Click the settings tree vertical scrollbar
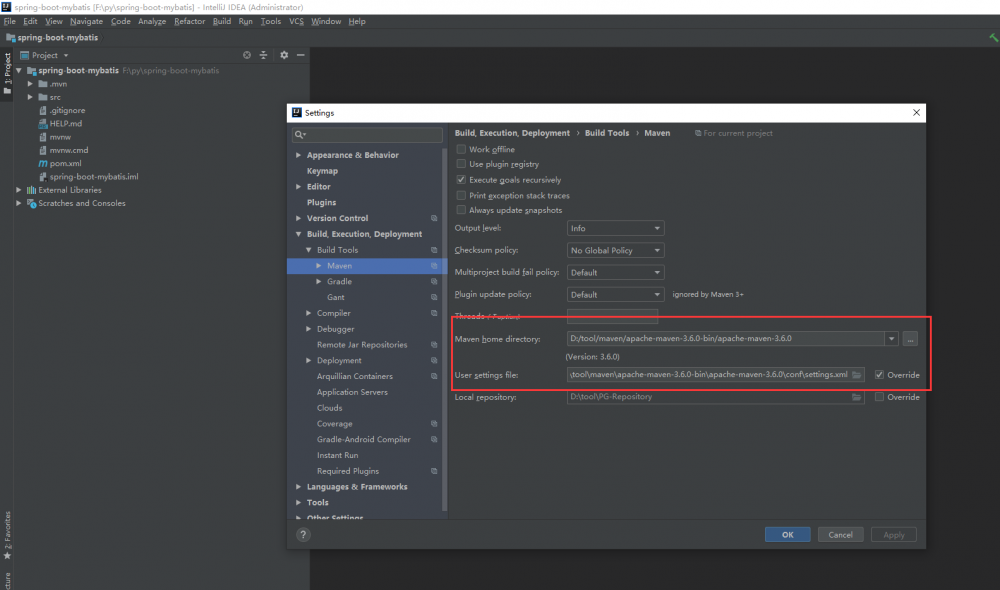Viewport: 1000px width, 590px height. [445, 328]
